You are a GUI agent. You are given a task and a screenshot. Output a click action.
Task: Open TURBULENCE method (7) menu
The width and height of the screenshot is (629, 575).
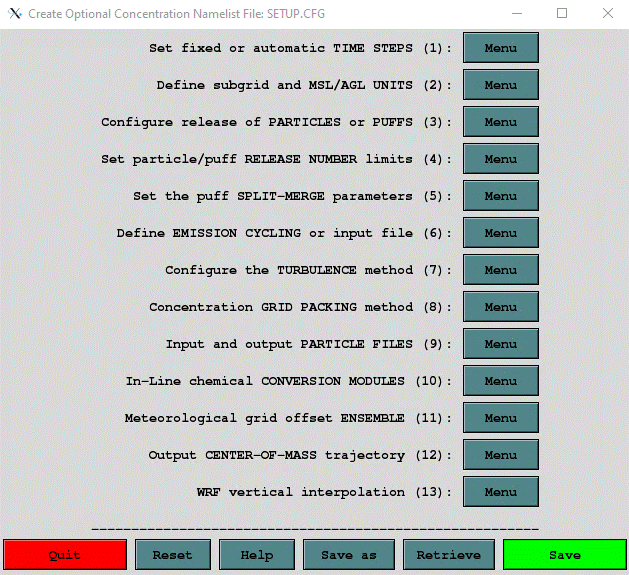(x=500, y=270)
